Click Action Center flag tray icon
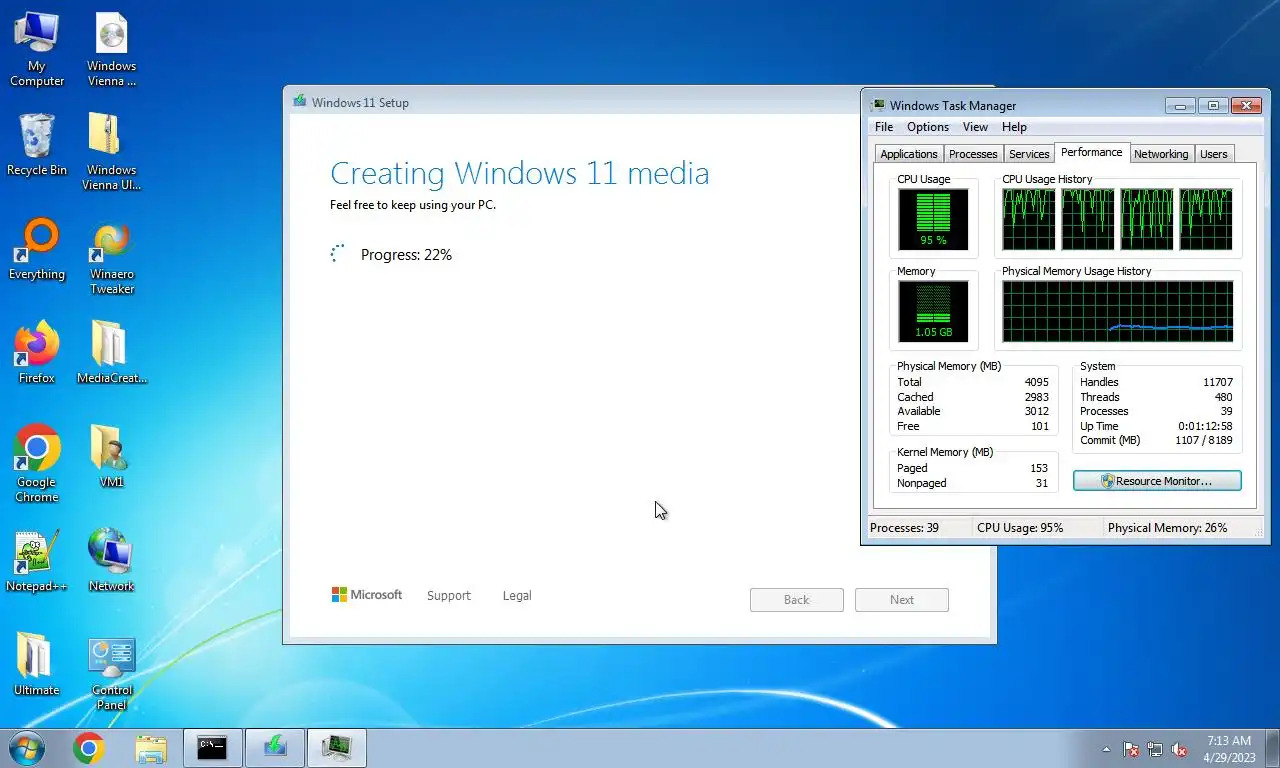1280x768 pixels. point(1131,749)
